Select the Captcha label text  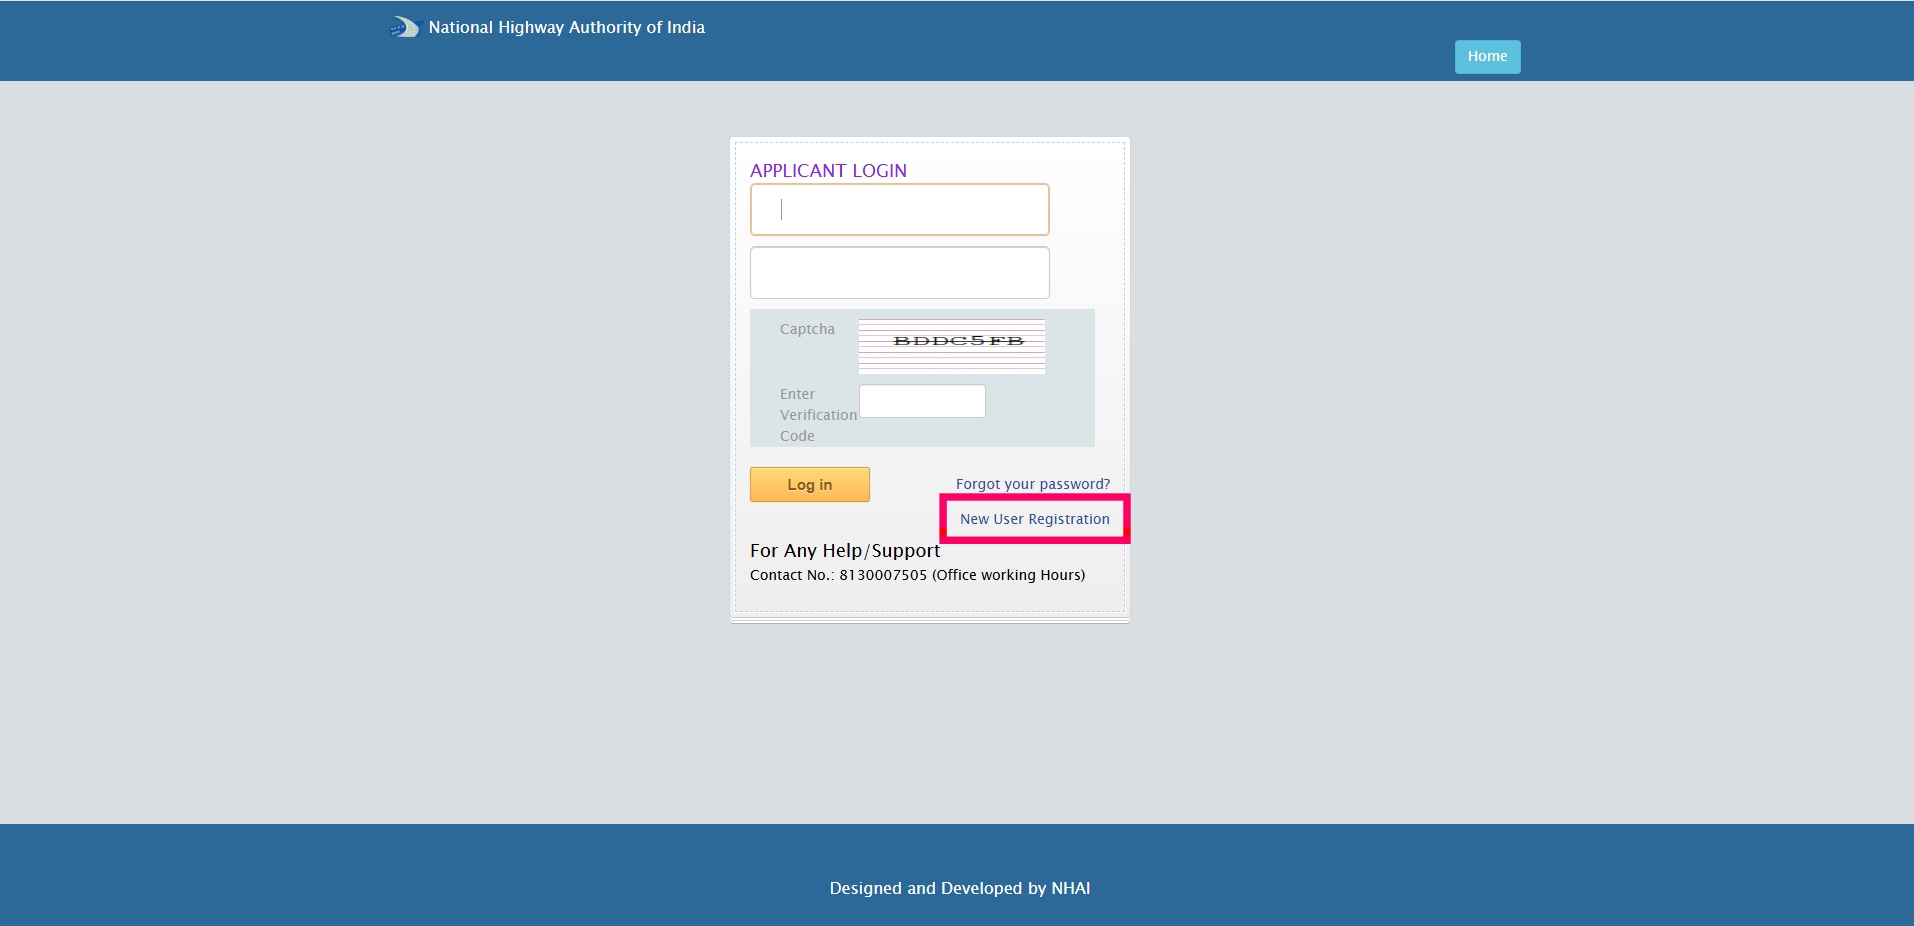pos(807,328)
